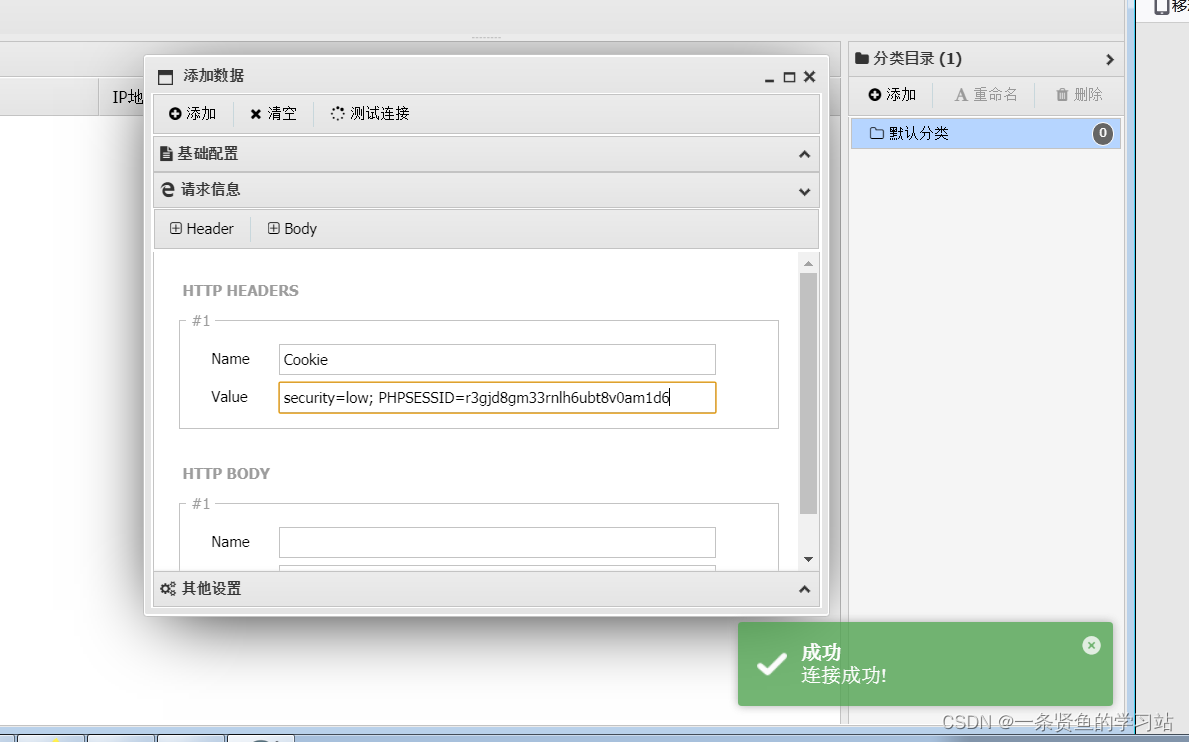Click the document icon beside 基础配置
The width and height of the screenshot is (1189, 742).
pyautogui.click(x=166, y=154)
